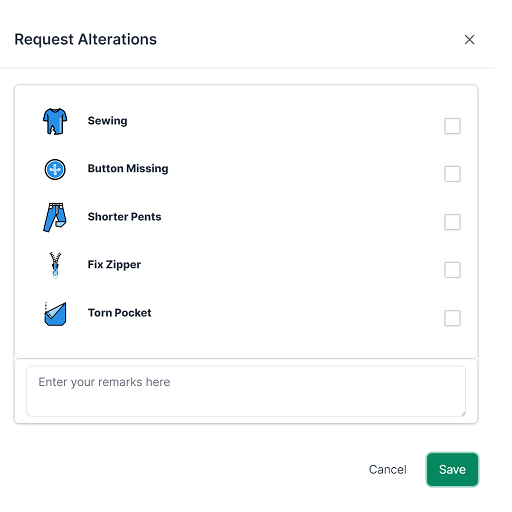Click the zipper icon for Fix Zipper
This screenshot has height=512, width=512.
55,265
